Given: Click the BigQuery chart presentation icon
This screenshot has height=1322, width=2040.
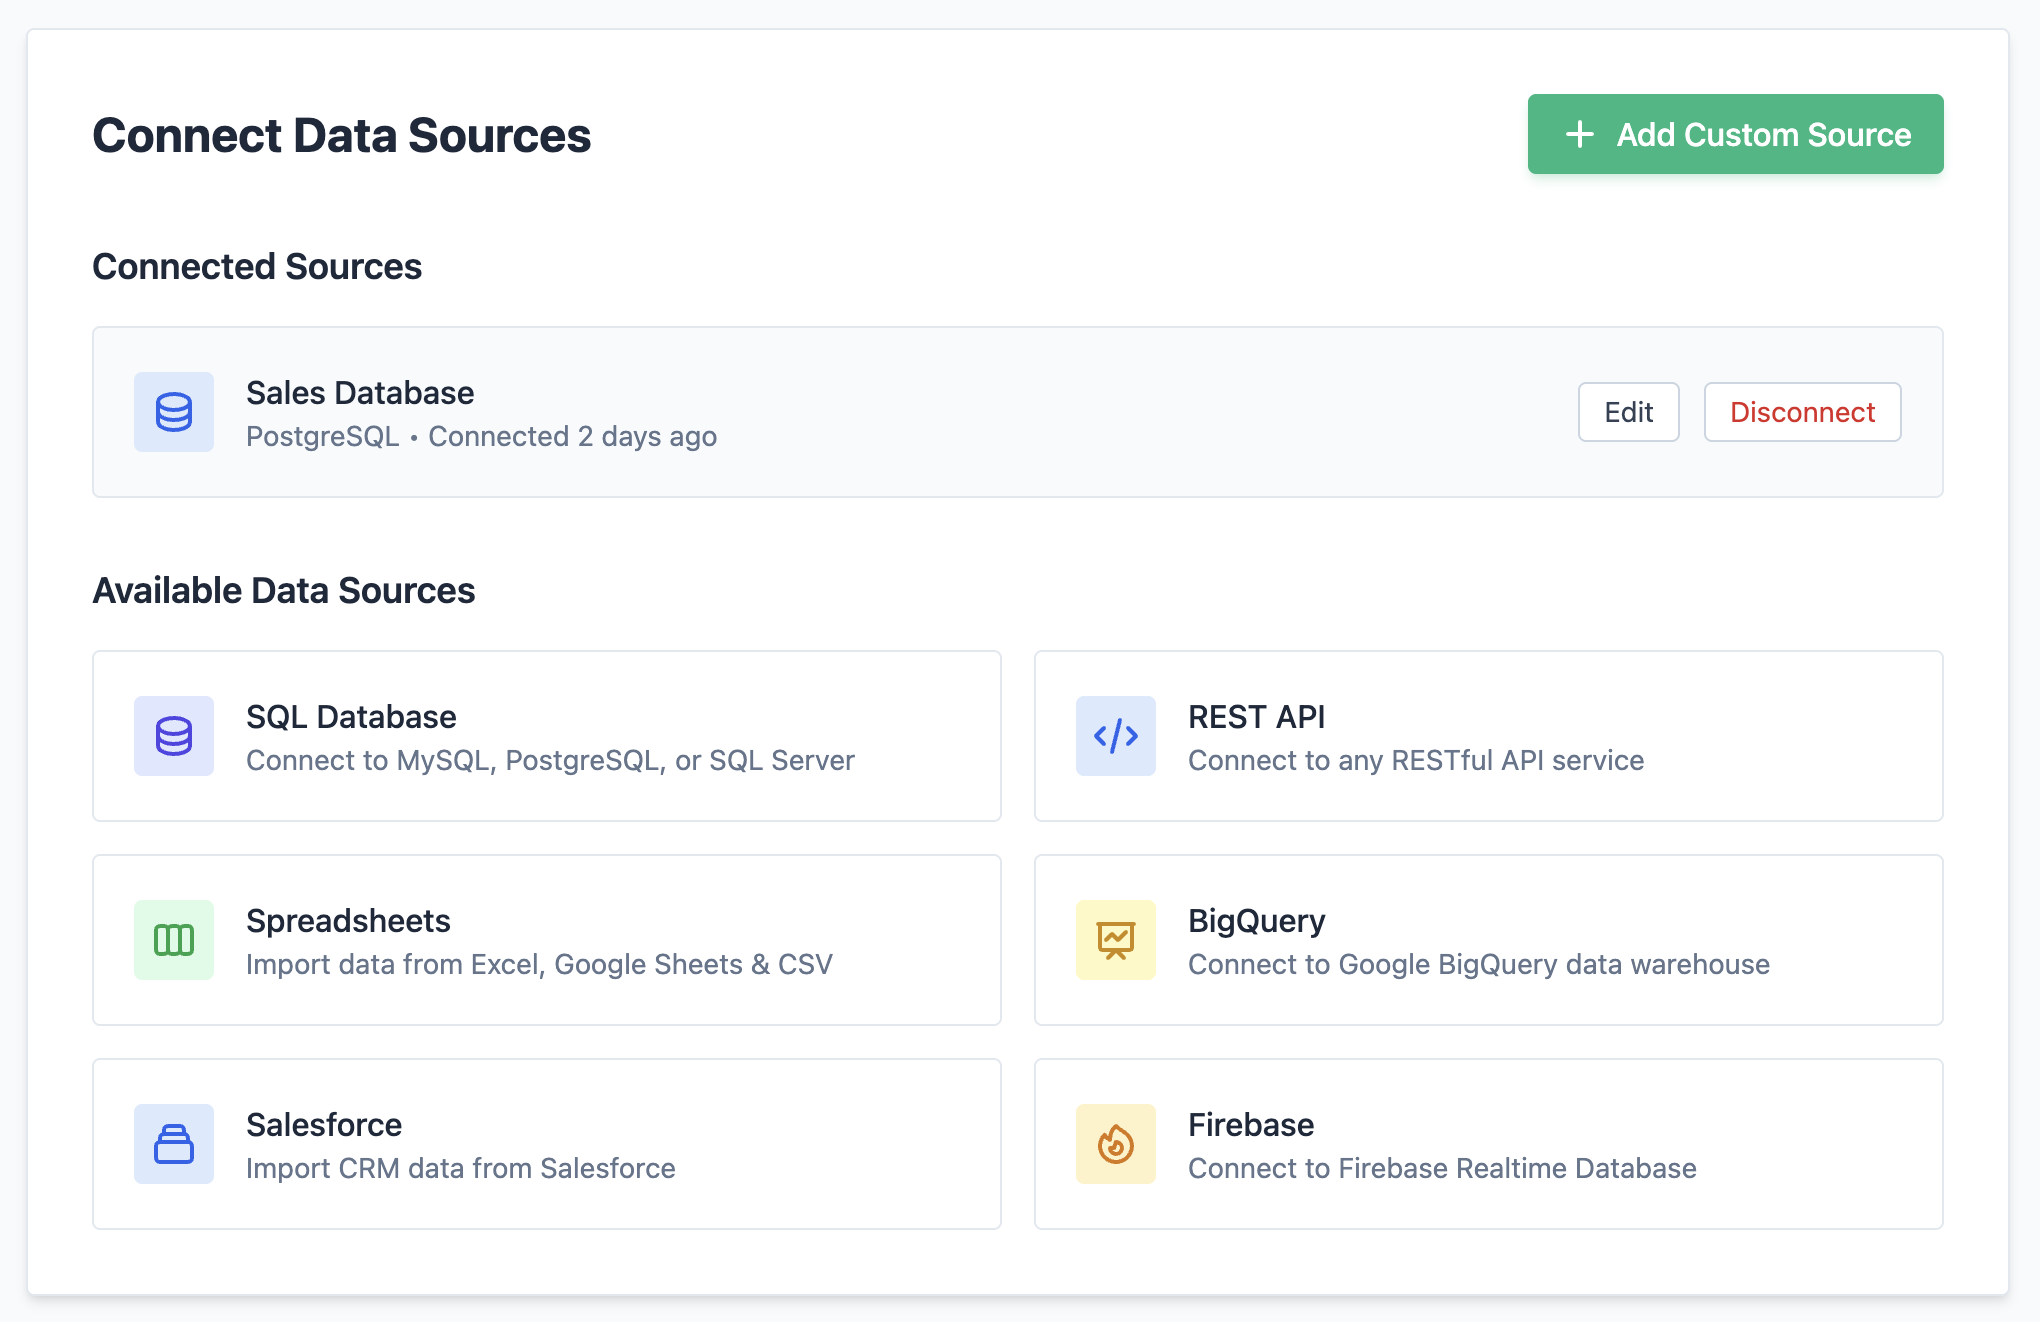Looking at the screenshot, I should [x=1115, y=940].
